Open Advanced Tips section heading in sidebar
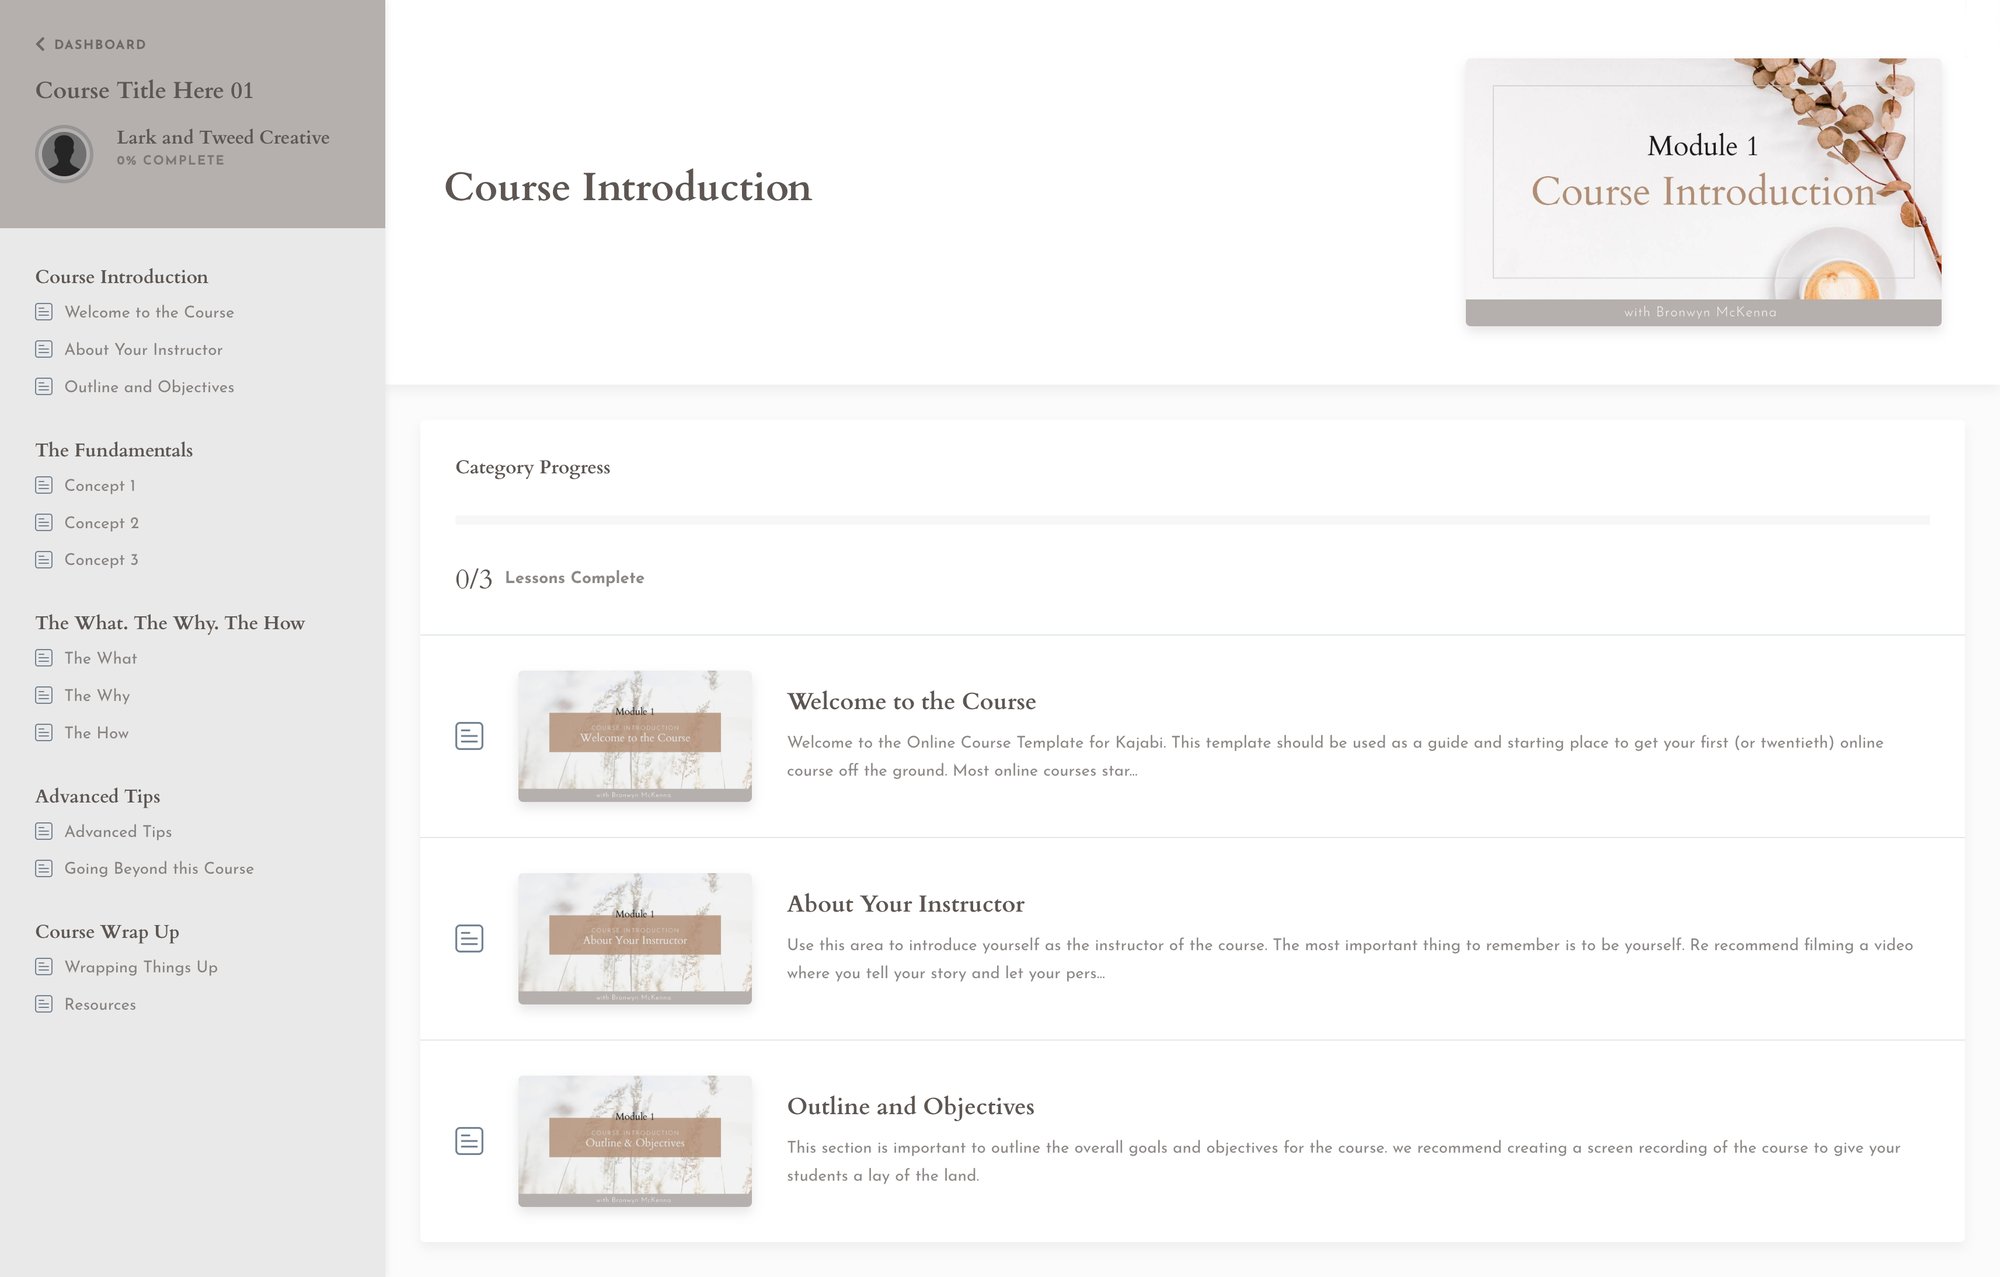 tap(98, 796)
